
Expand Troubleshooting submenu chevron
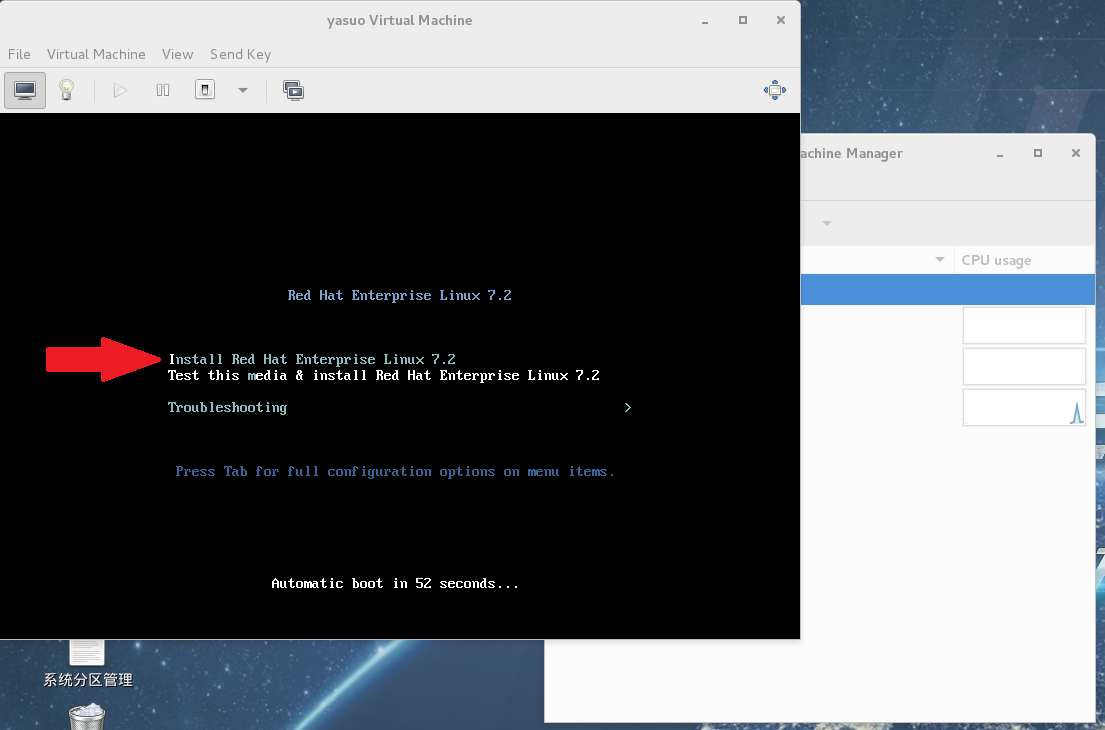[x=627, y=407]
